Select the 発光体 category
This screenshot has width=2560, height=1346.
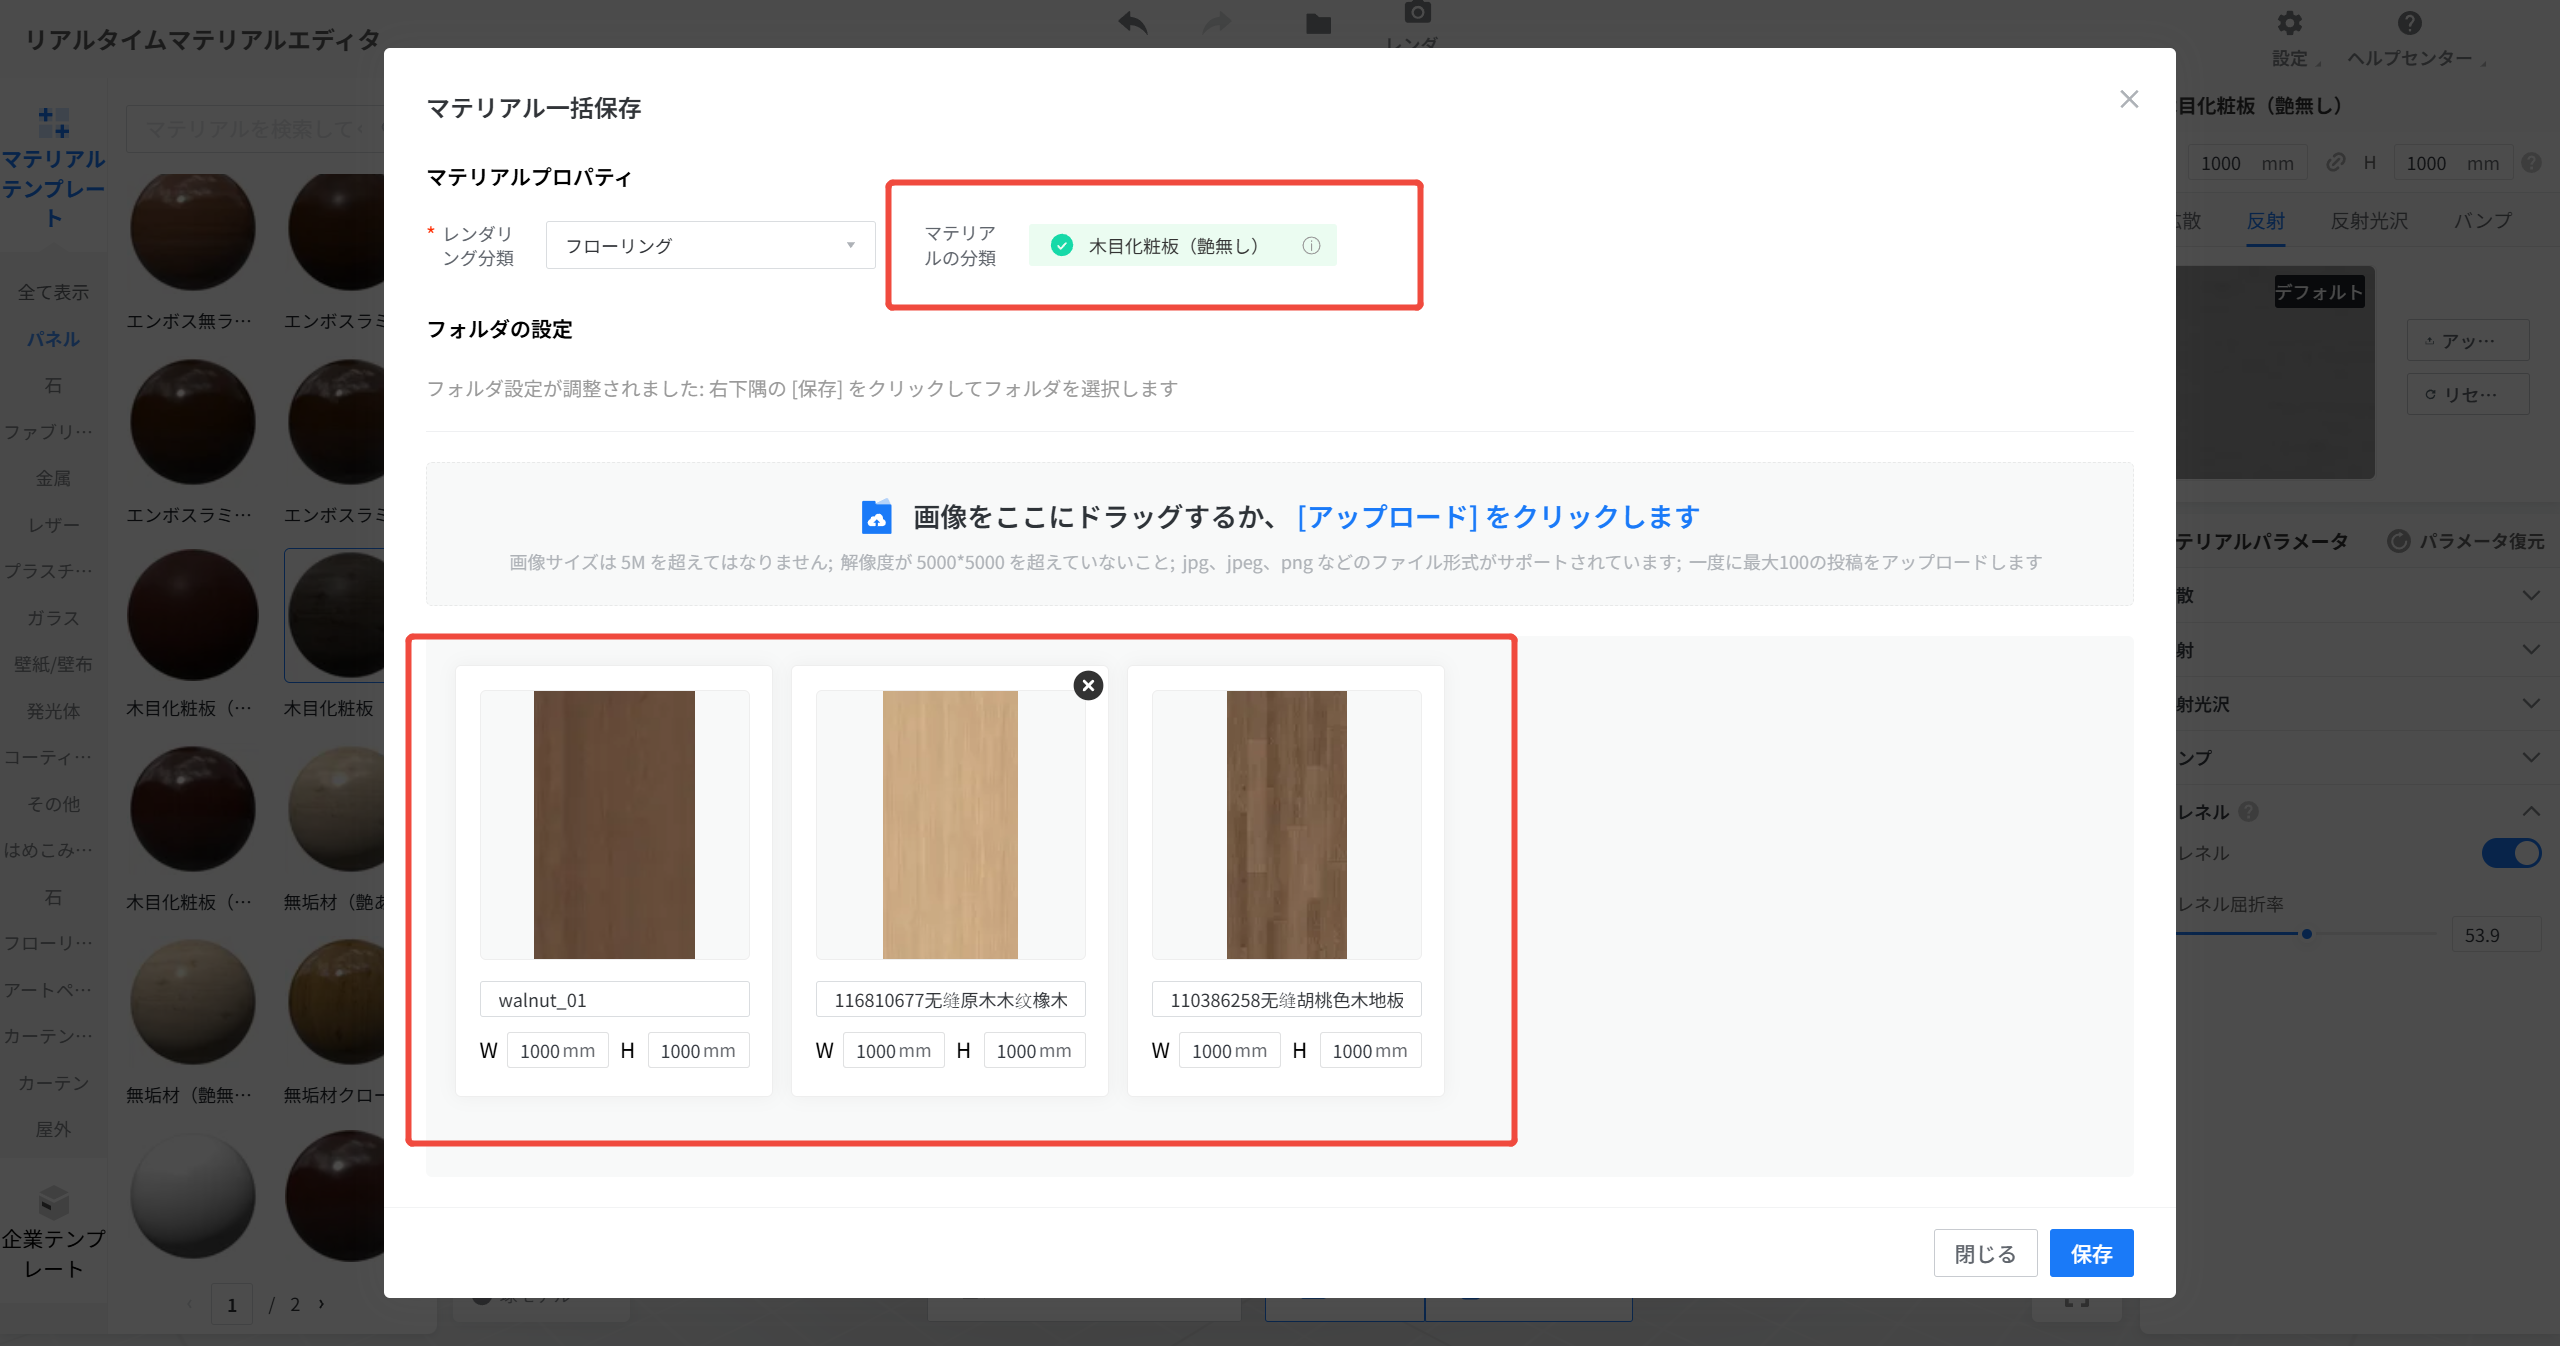(53, 711)
